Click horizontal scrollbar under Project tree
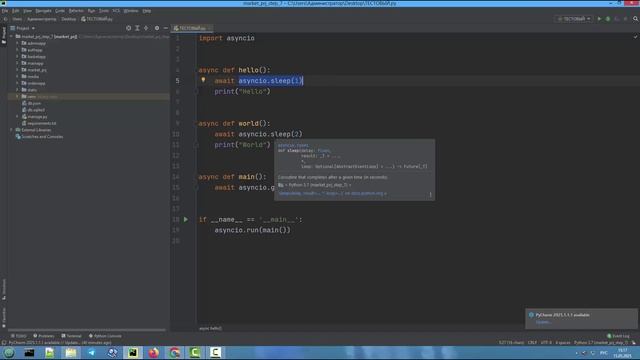640x360 pixels. (87, 330)
